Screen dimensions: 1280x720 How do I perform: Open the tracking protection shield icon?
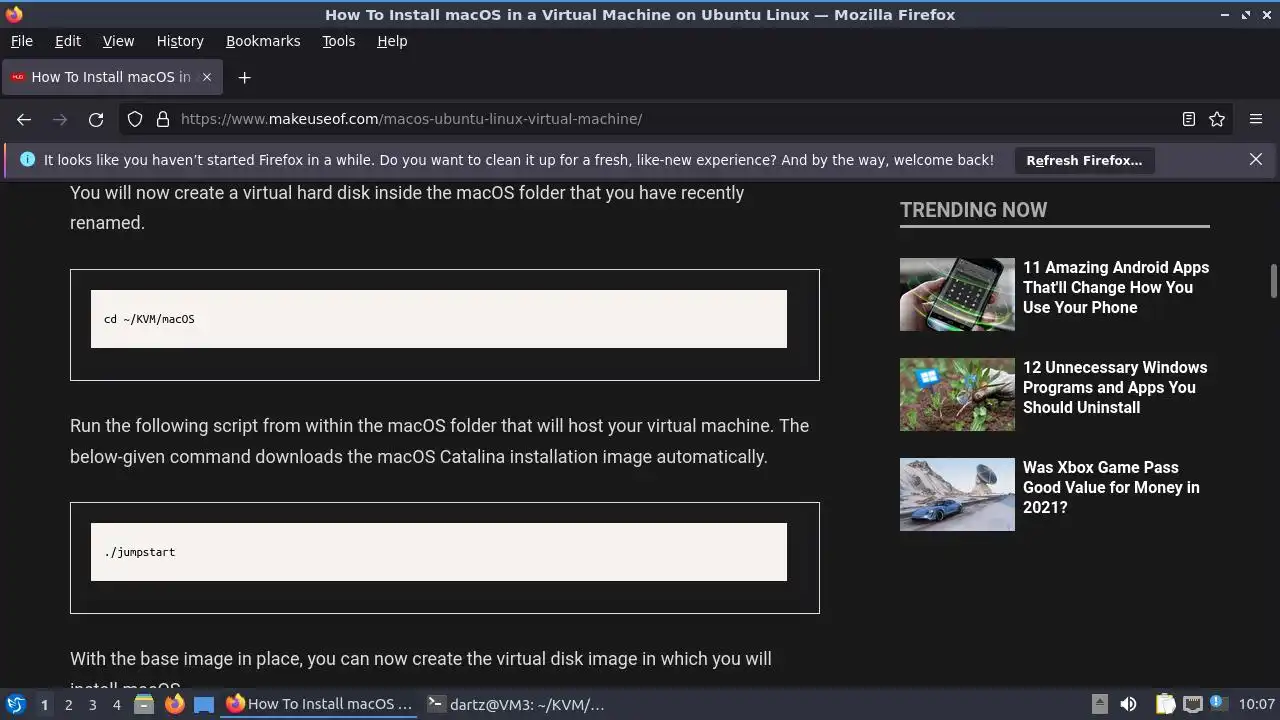[135, 119]
